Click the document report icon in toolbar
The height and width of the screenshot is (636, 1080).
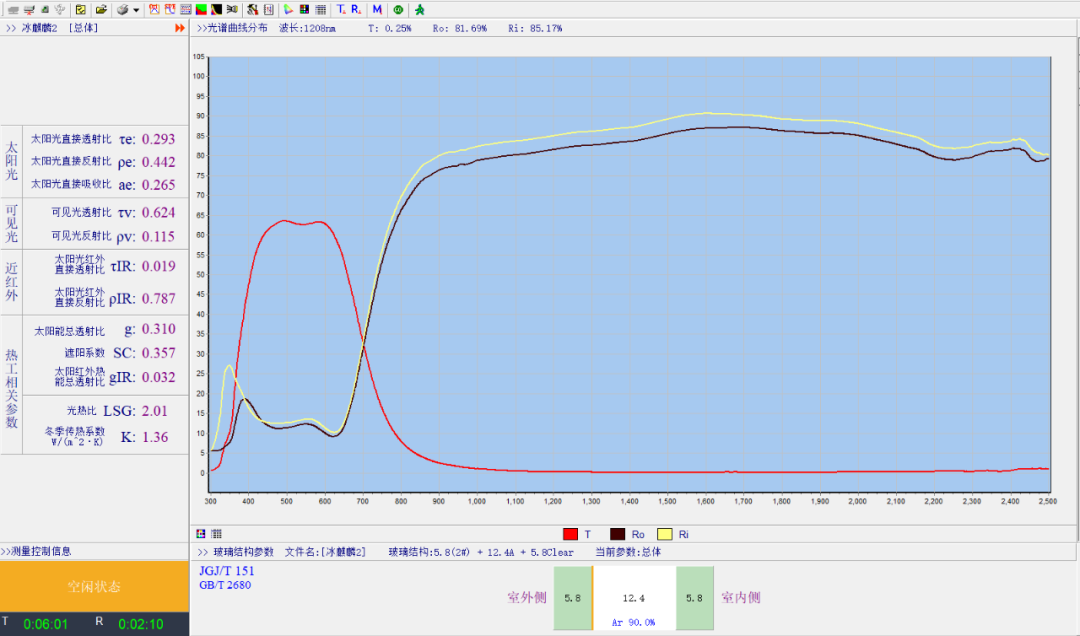click(269, 10)
